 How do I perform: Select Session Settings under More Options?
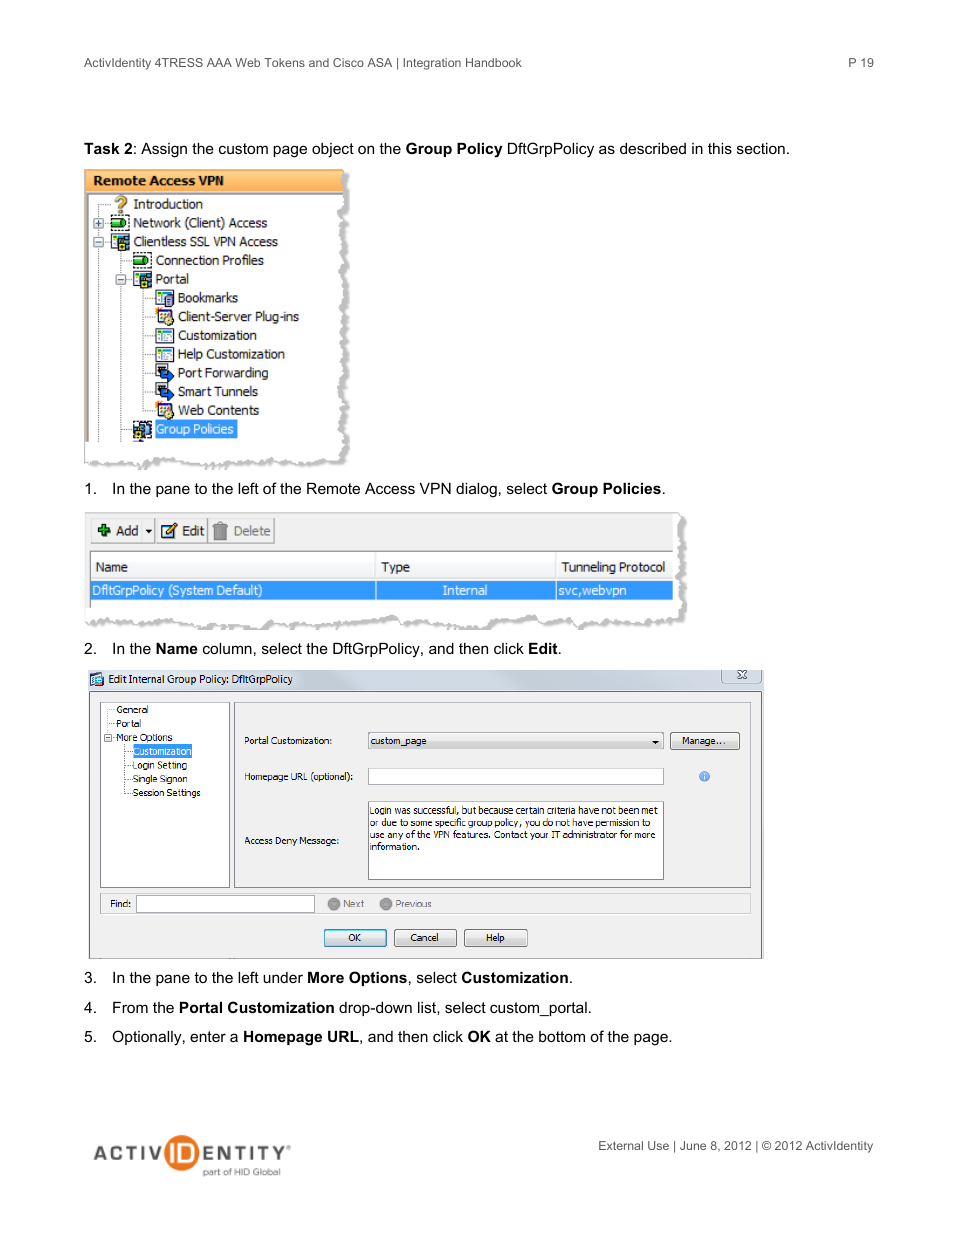[166, 793]
